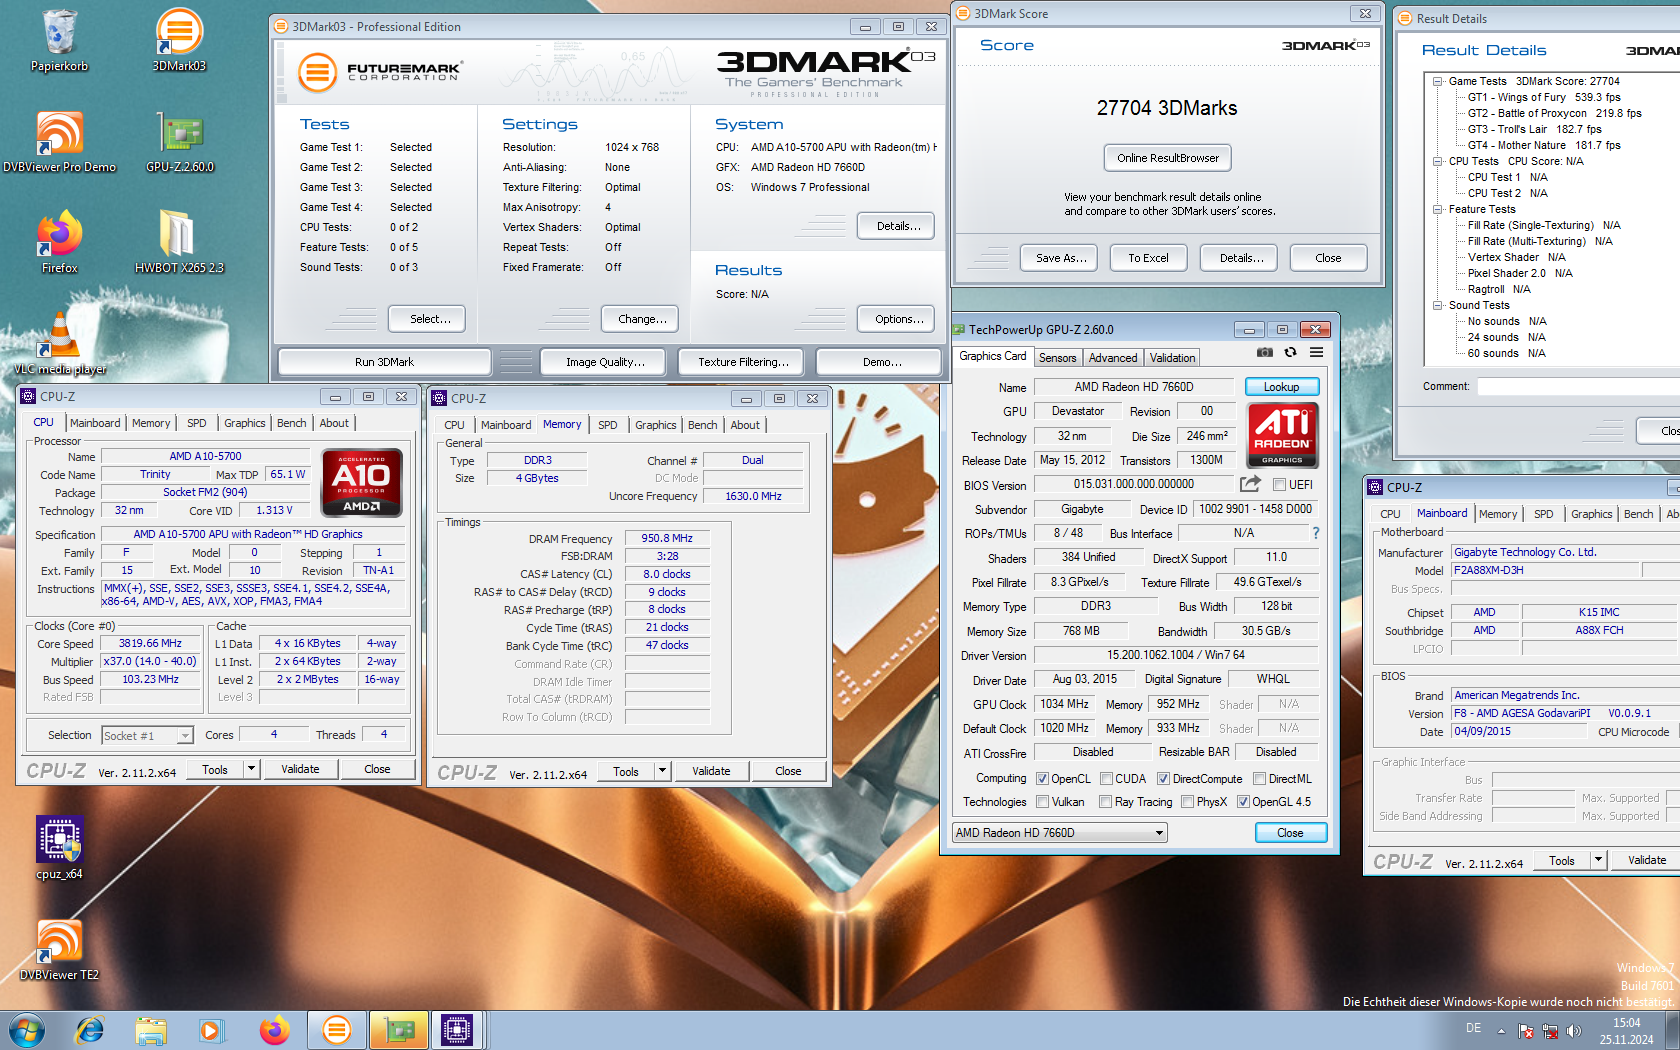Collapse the Sound Tests tree node
The width and height of the screenshot is (1680, 1050).
(x=1437, y=306)
